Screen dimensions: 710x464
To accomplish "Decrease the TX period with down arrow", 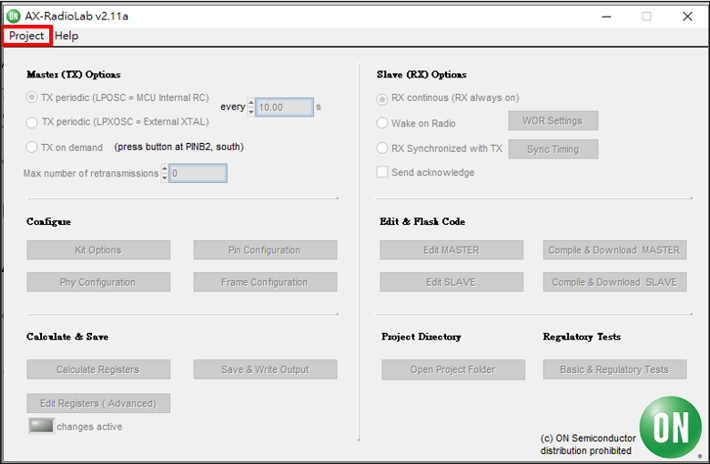I will [251, 112].
